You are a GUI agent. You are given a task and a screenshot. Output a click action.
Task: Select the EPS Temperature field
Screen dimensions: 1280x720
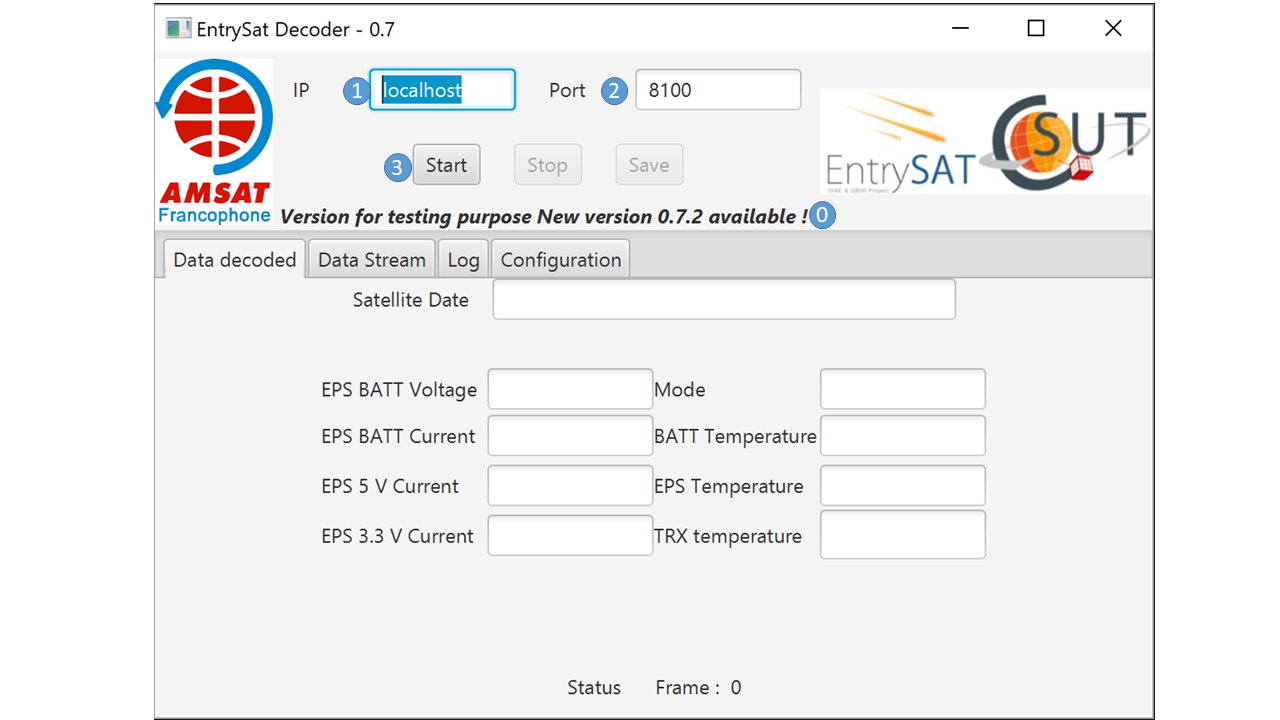(903, 486)
